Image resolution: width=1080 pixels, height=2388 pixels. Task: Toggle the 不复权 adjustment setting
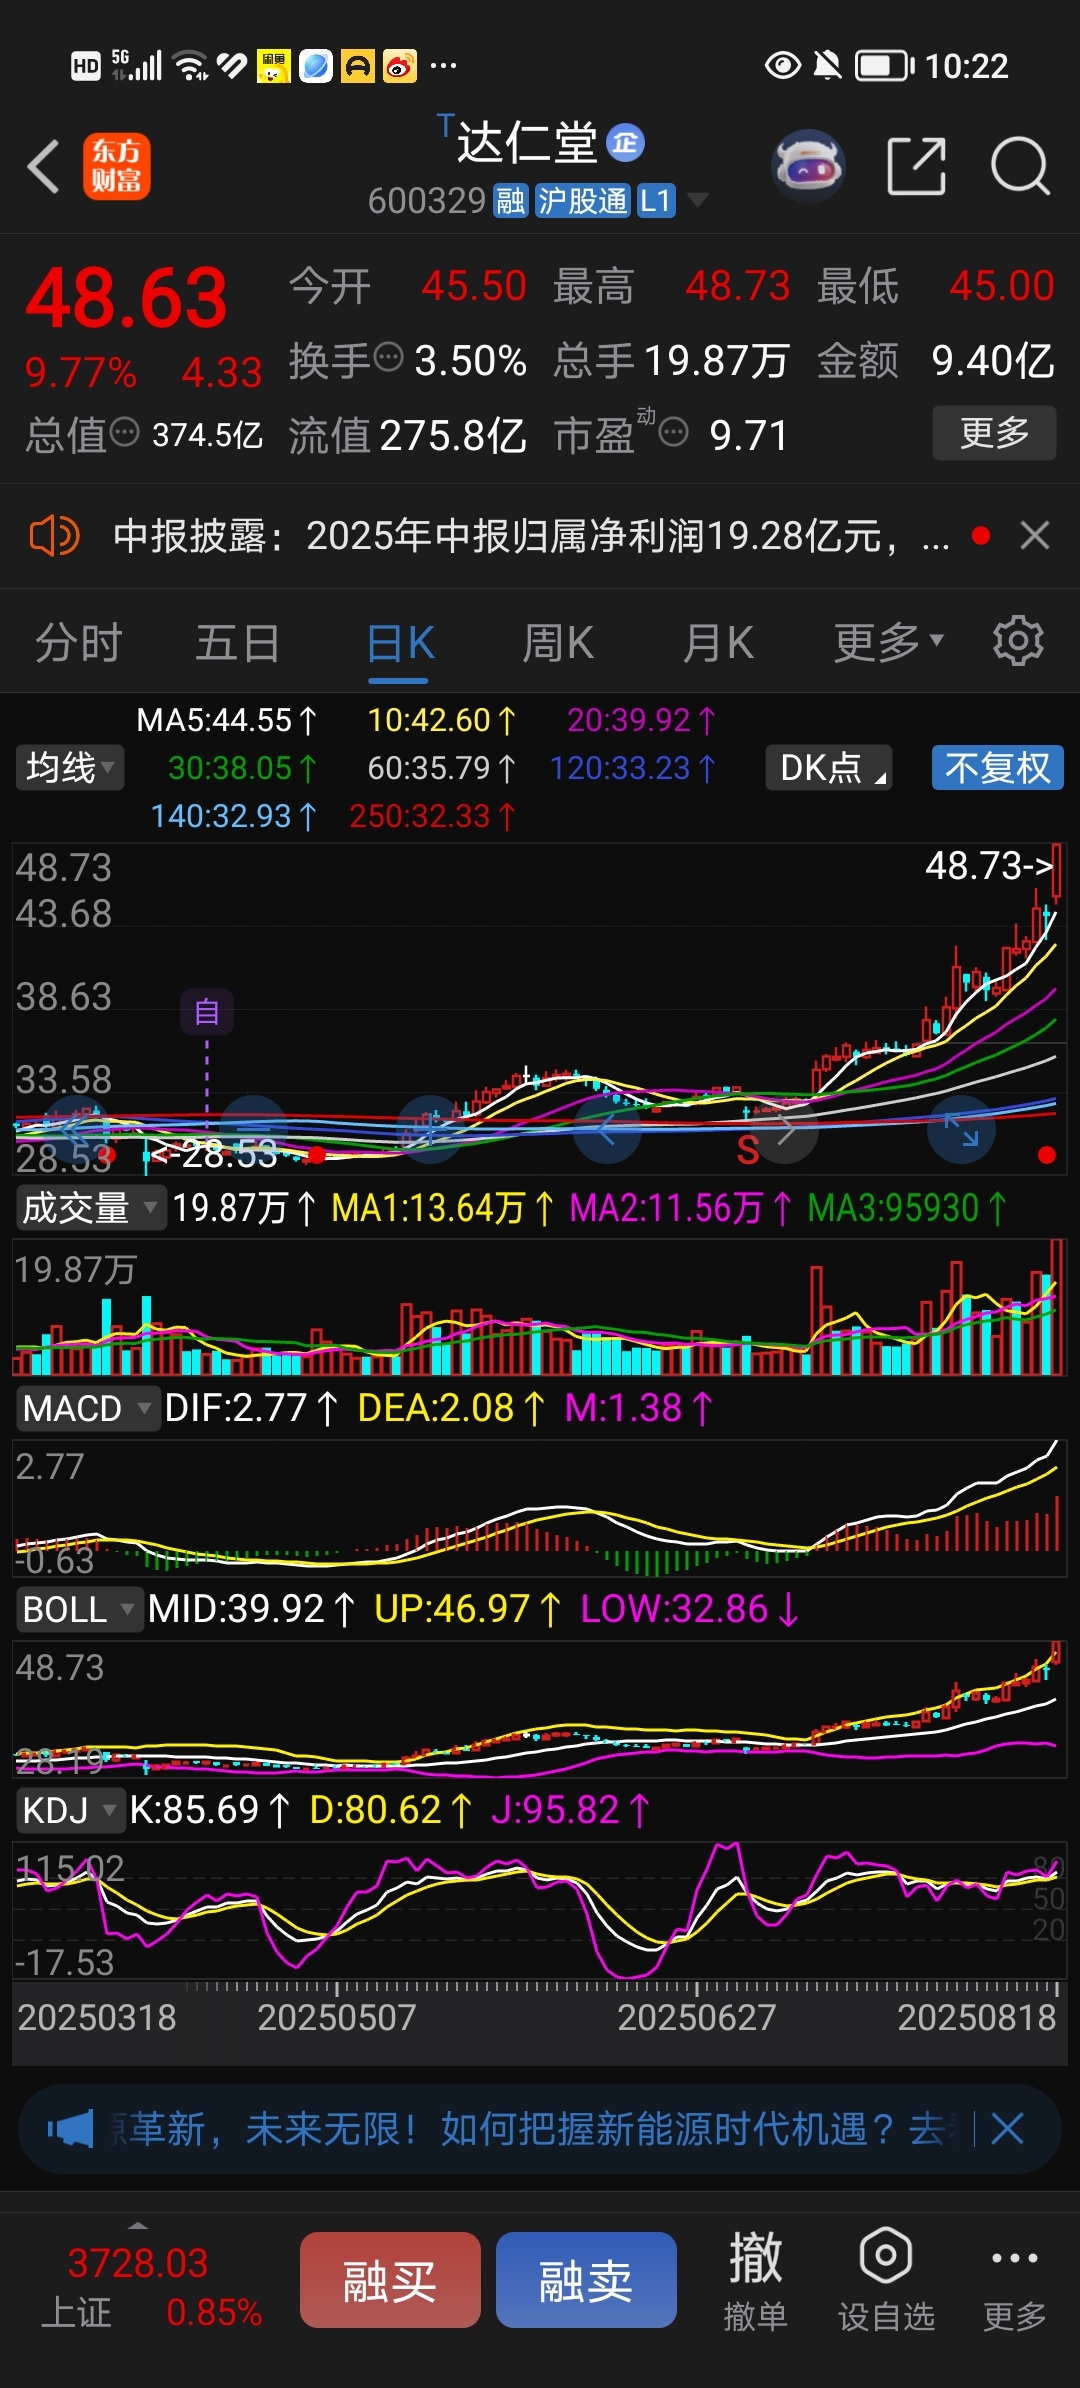coord(997,768)
